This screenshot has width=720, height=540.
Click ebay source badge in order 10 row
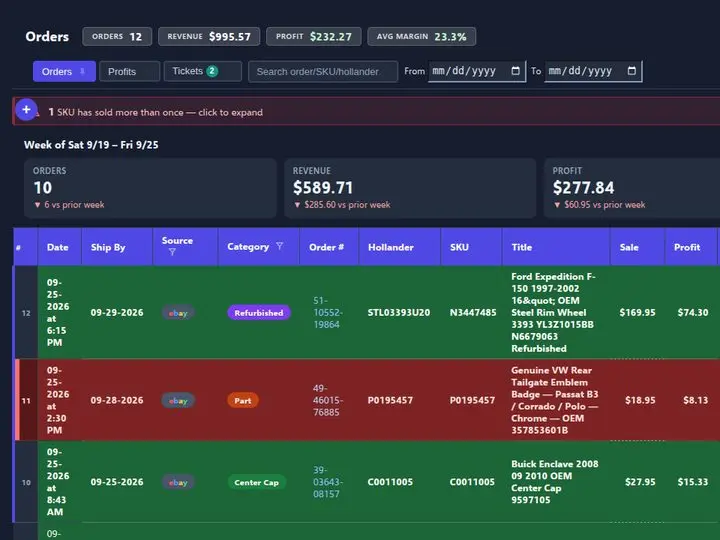178,483
